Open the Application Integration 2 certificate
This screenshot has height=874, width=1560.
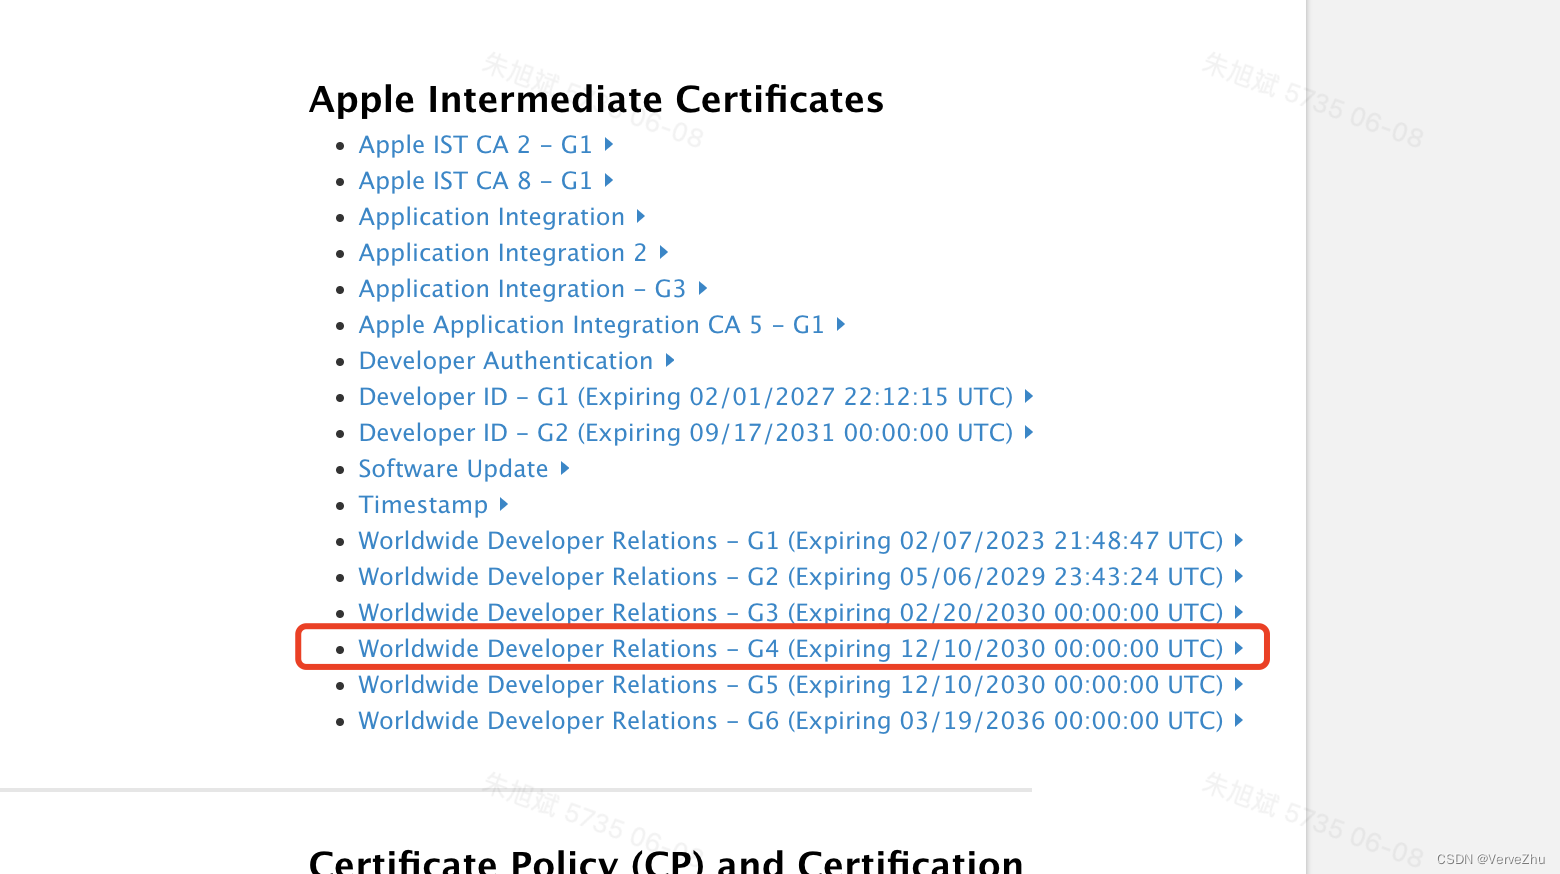503,252
